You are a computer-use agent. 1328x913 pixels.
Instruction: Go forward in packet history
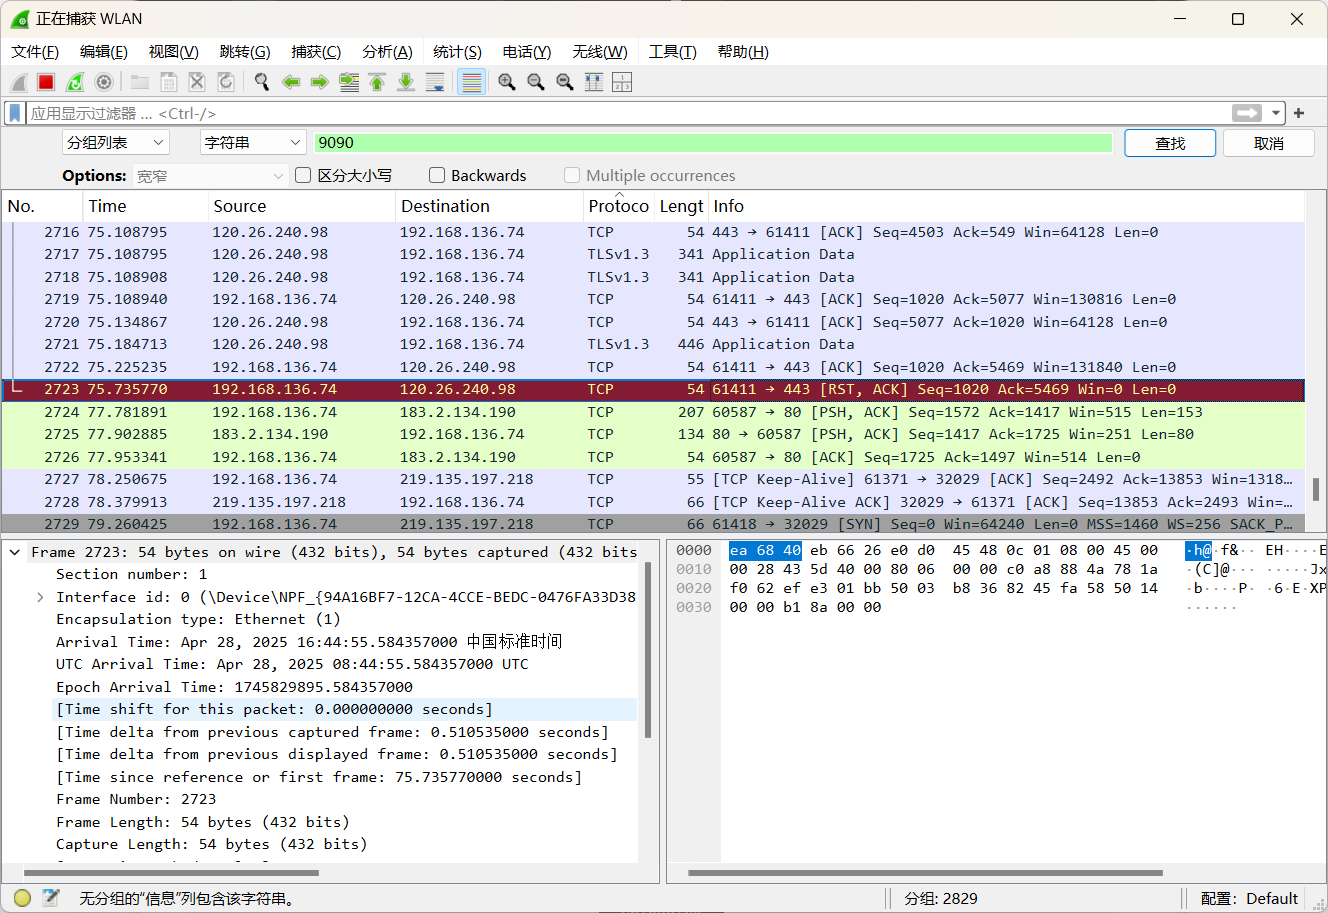320,82
